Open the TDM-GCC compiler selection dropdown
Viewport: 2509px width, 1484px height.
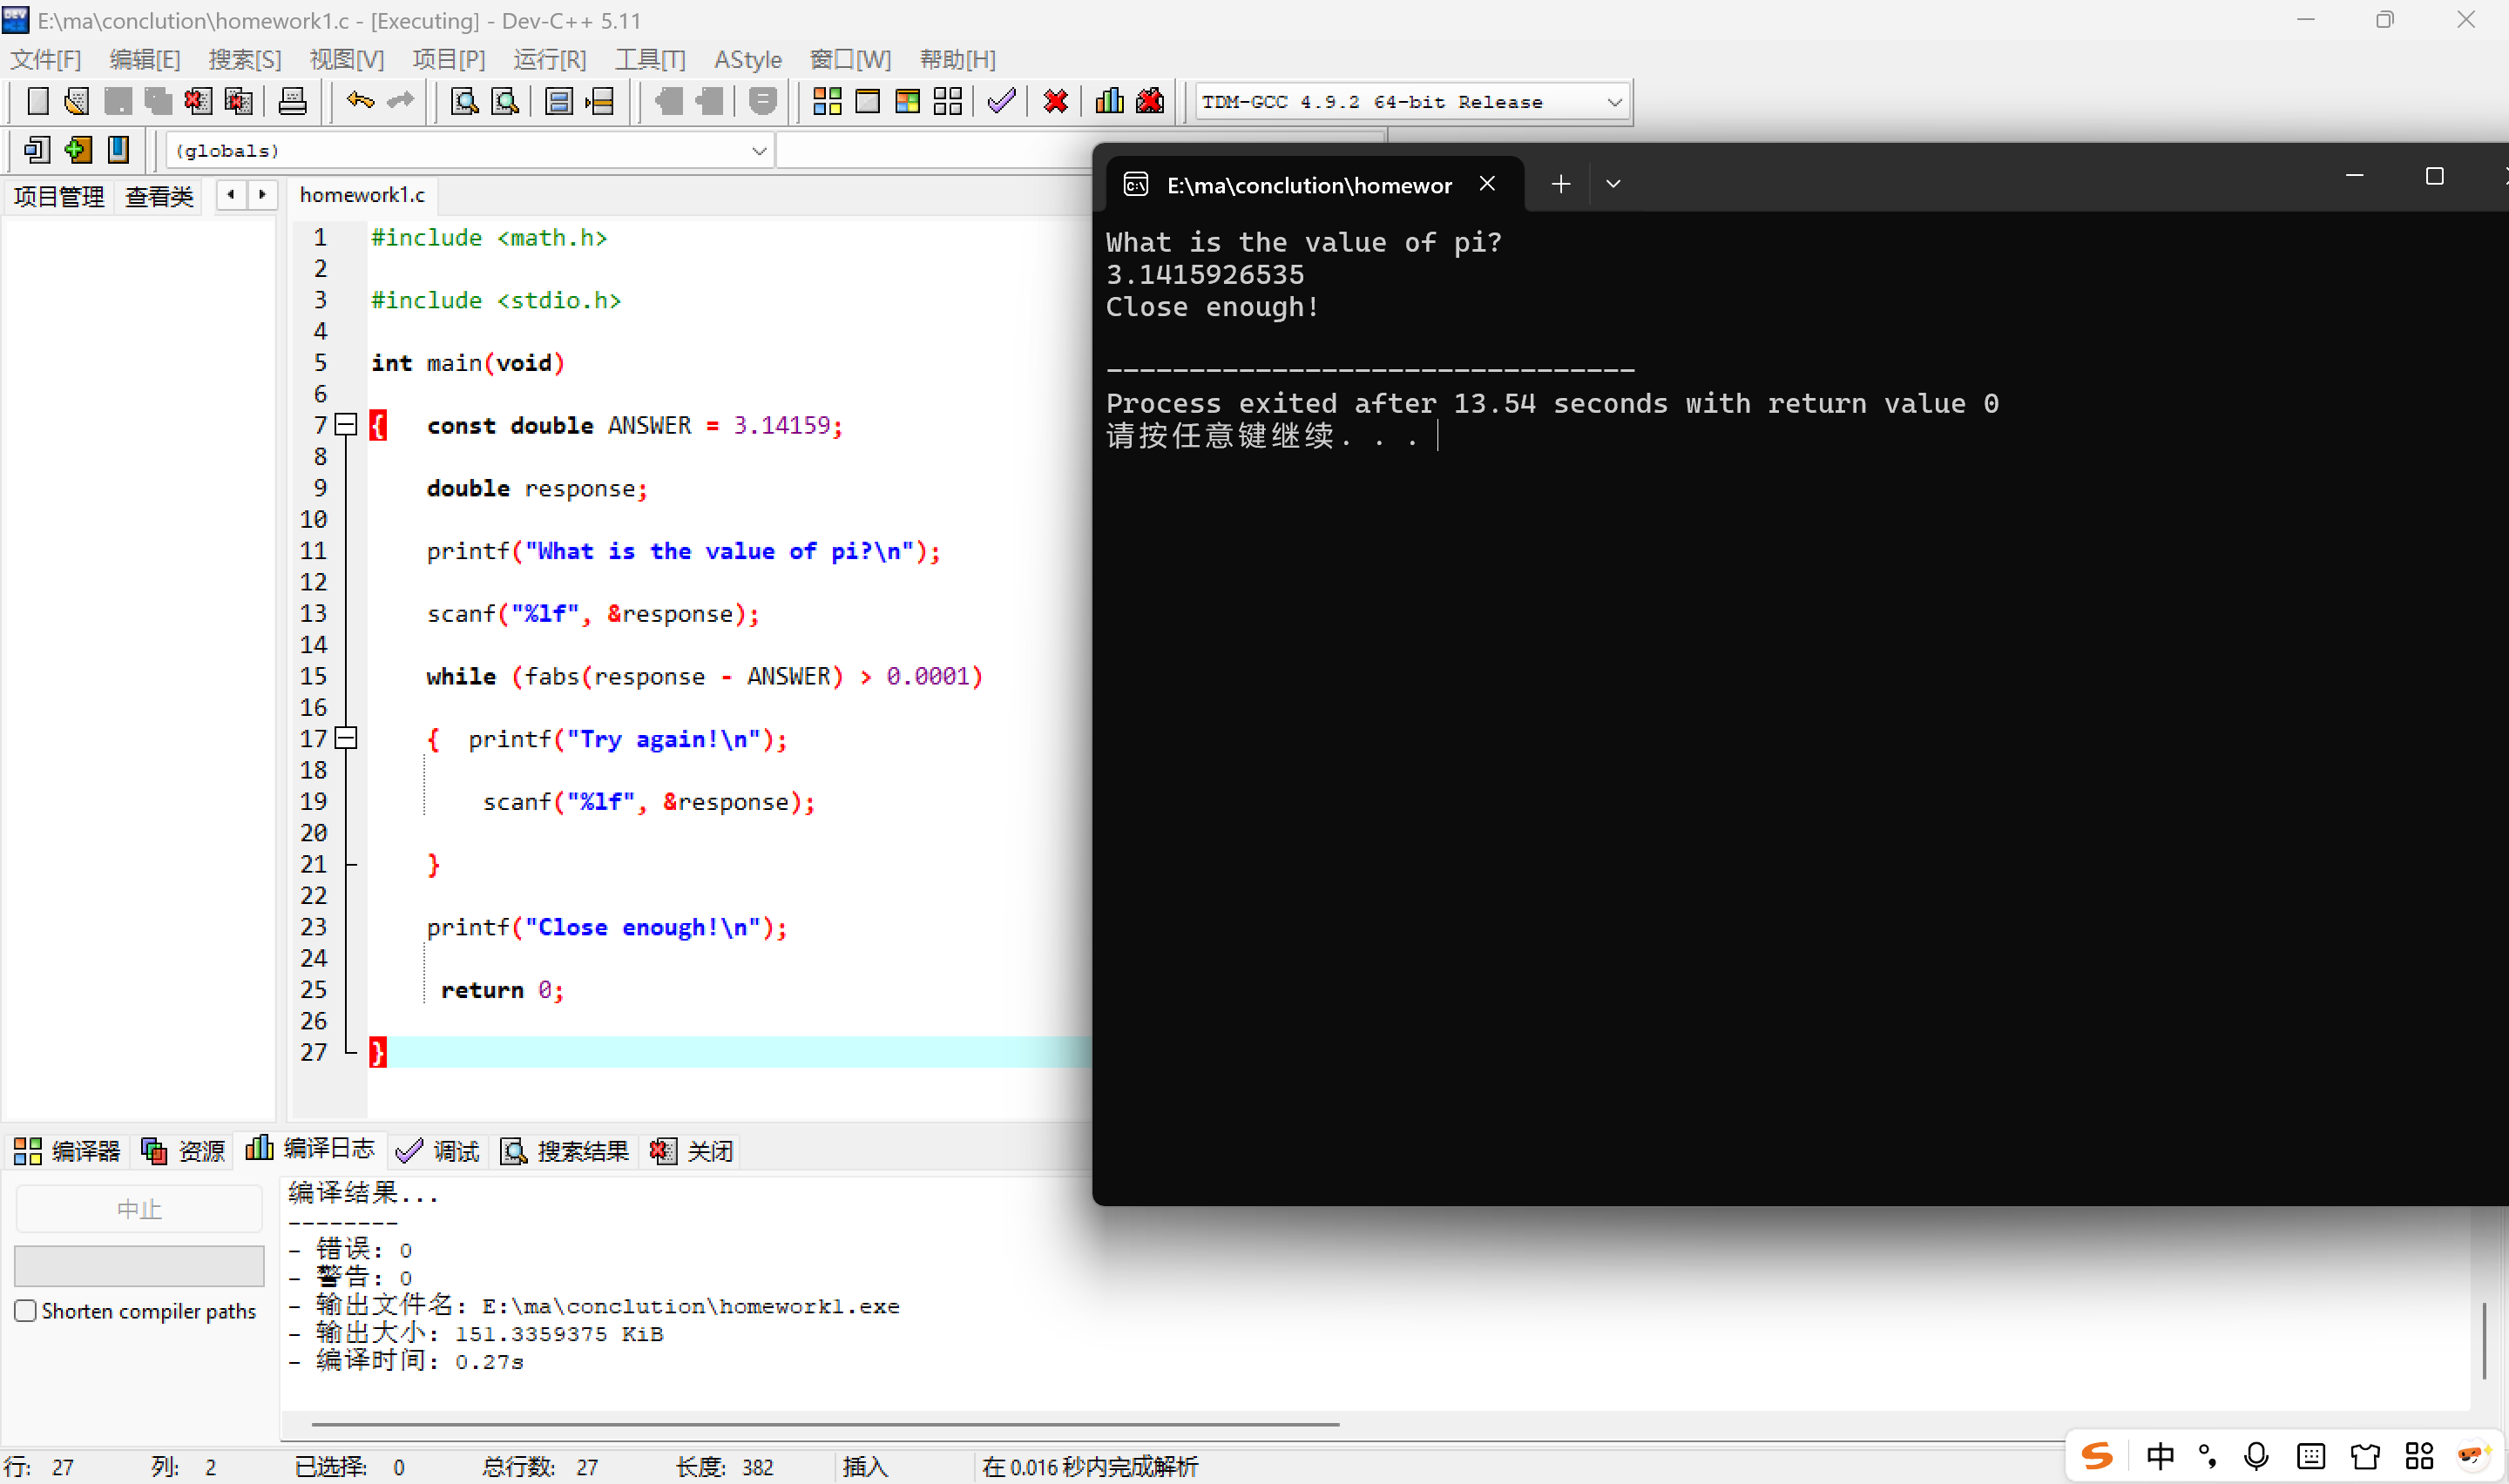coord(1613,102)
